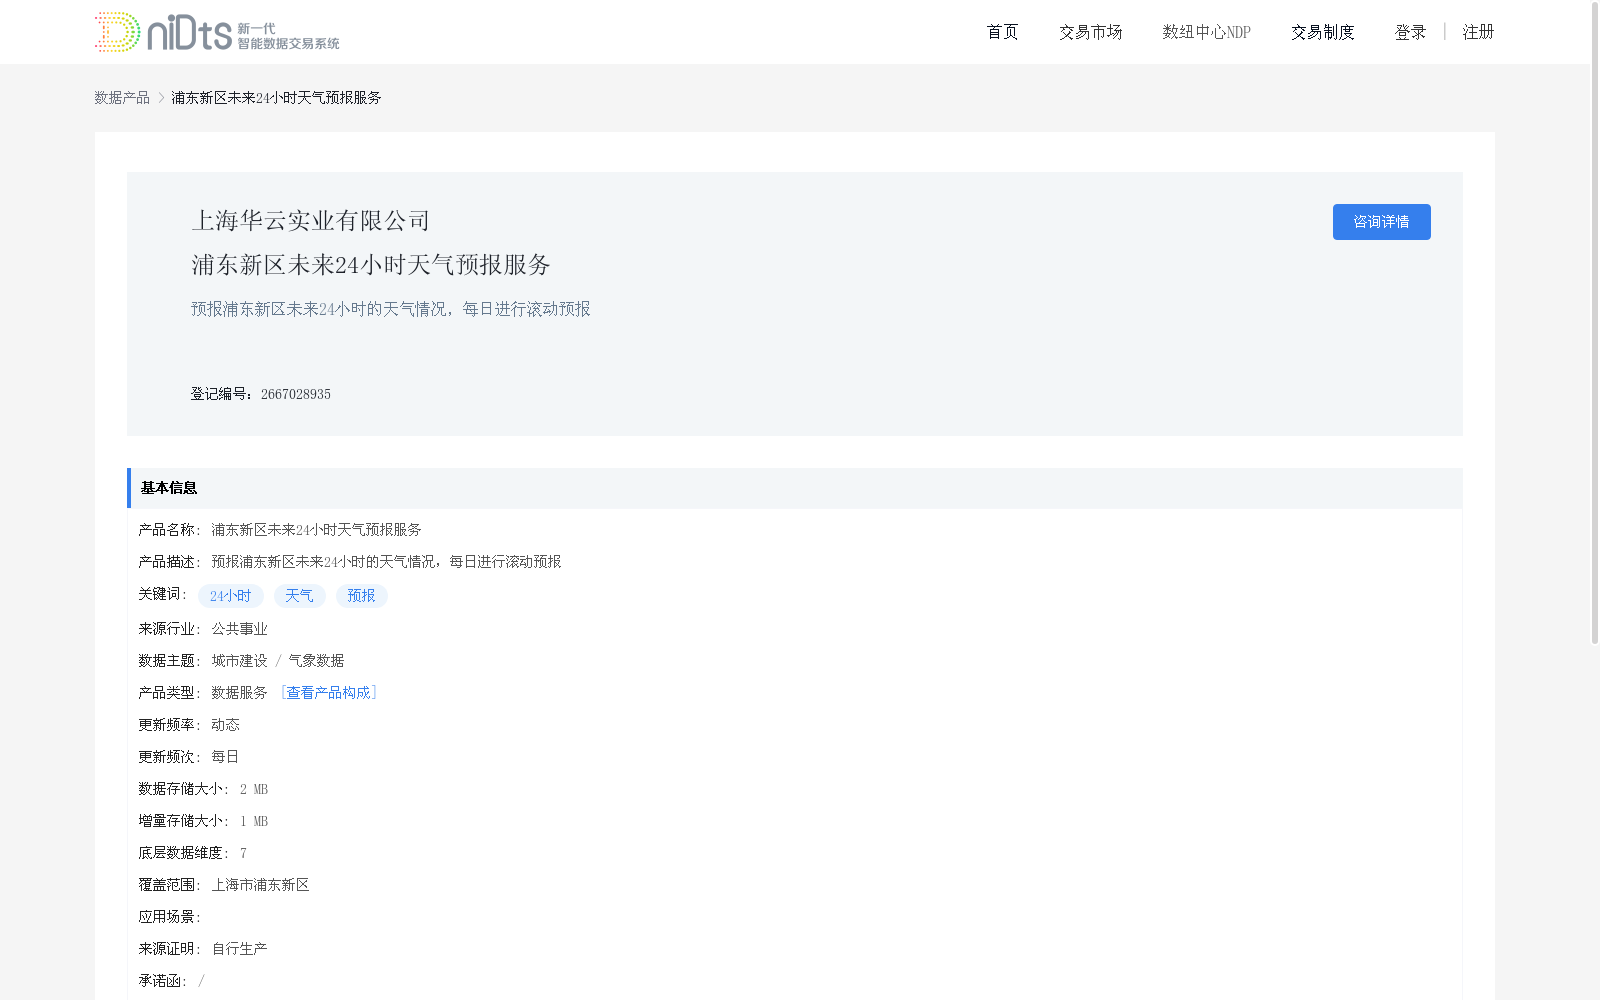The image size is (1600, 1000).
Task: Click the 上海市浦东新区 coverage value
Action: coord(260,885)
